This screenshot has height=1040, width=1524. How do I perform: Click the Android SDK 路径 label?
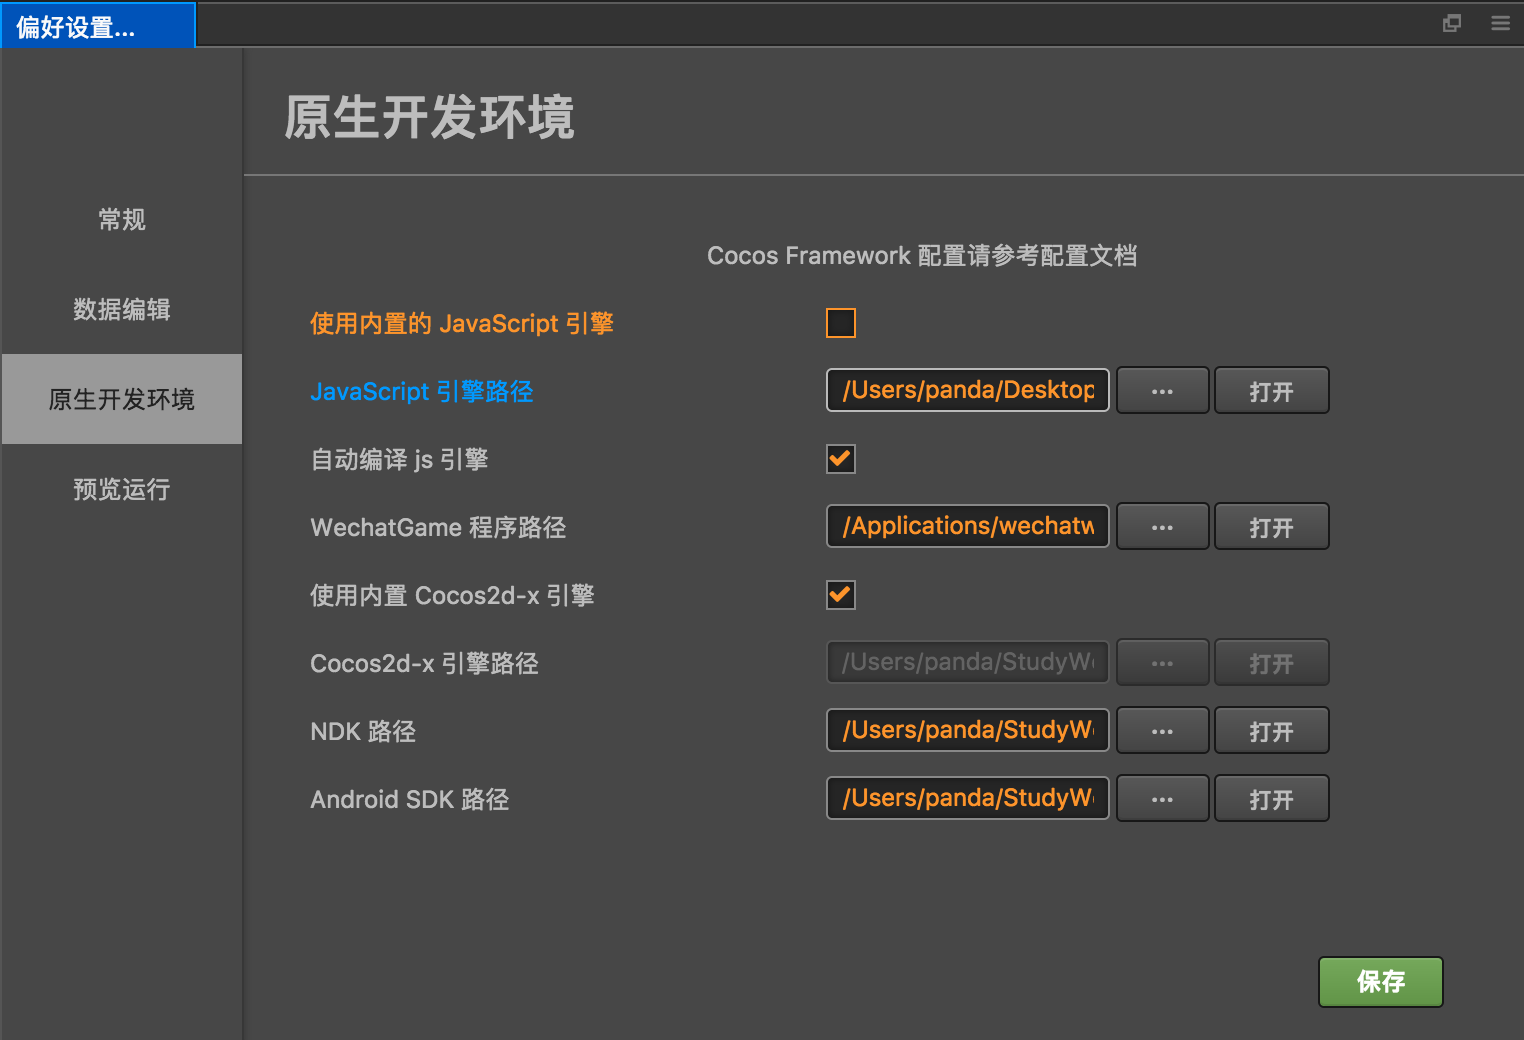click(x=410, y=799)
